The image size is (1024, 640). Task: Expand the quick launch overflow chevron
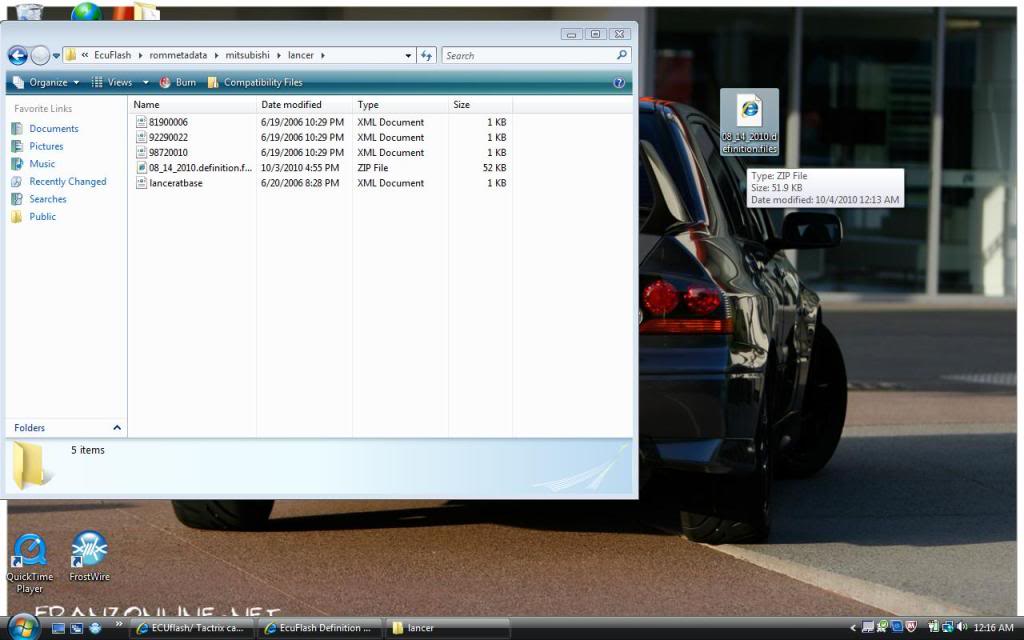pos(120,624)
